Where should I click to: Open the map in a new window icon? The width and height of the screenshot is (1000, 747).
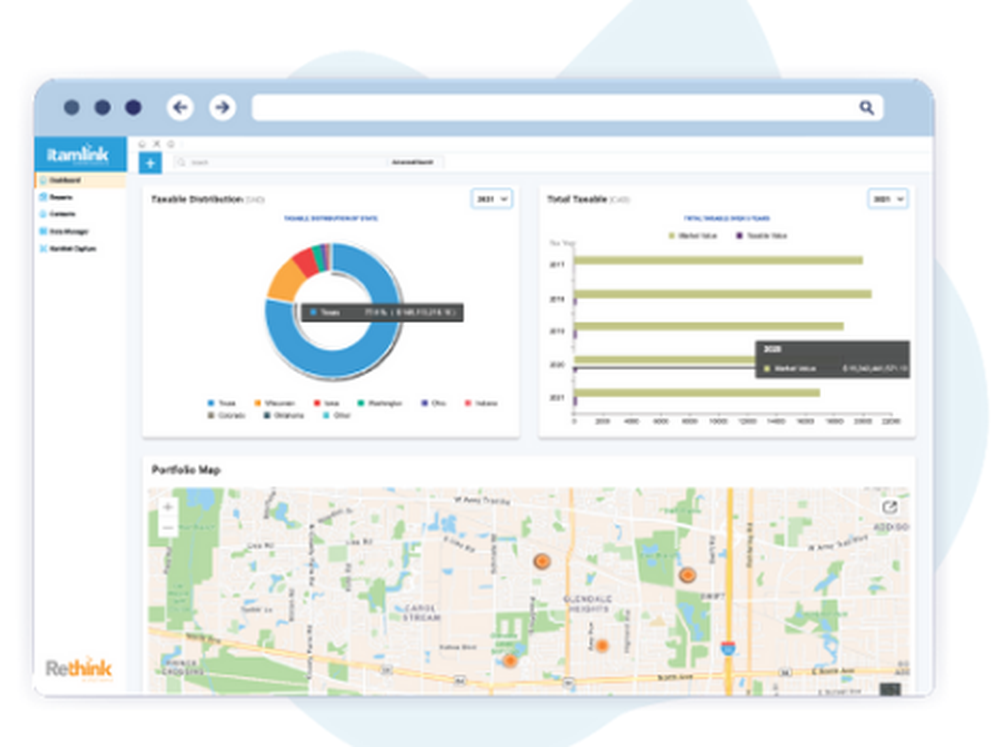click(890, 509)
